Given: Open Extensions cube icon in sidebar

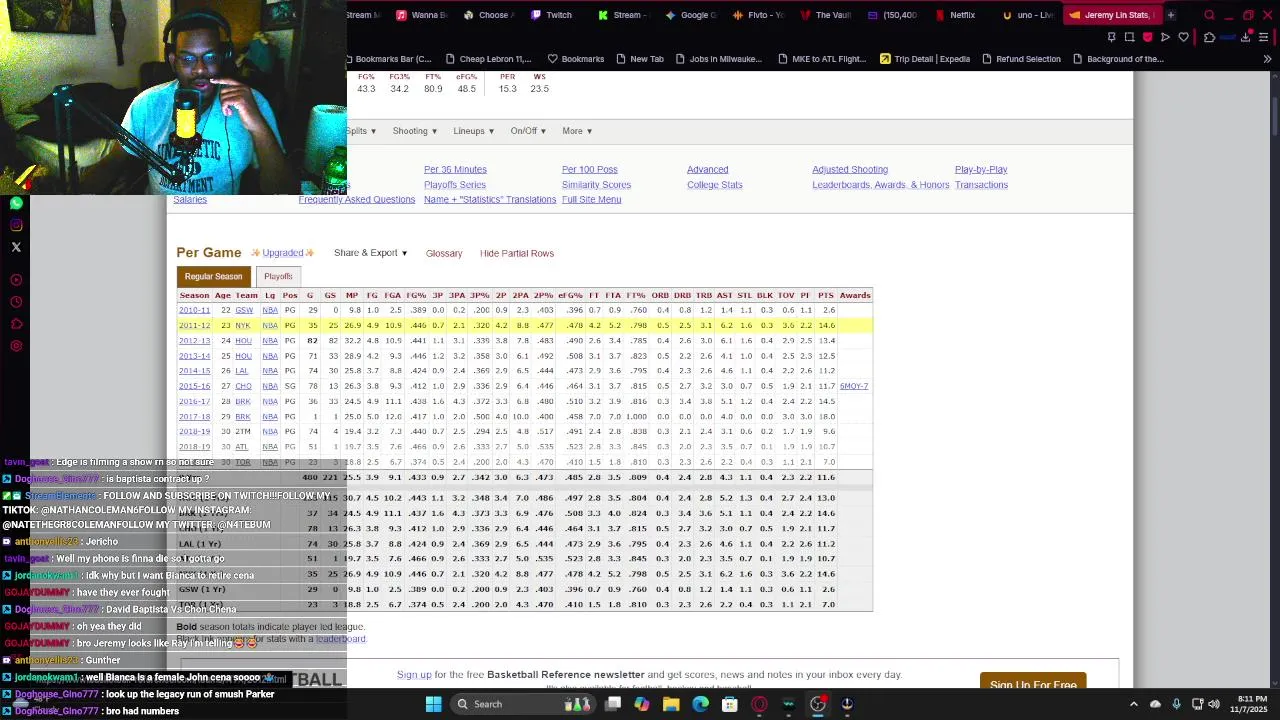Looking at the screenshot, I should 16,324.
